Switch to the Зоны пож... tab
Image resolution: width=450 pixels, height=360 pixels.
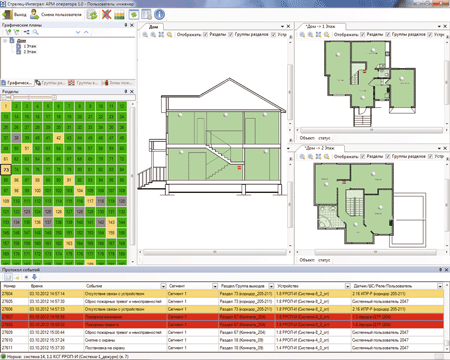[x=119, y=83]
